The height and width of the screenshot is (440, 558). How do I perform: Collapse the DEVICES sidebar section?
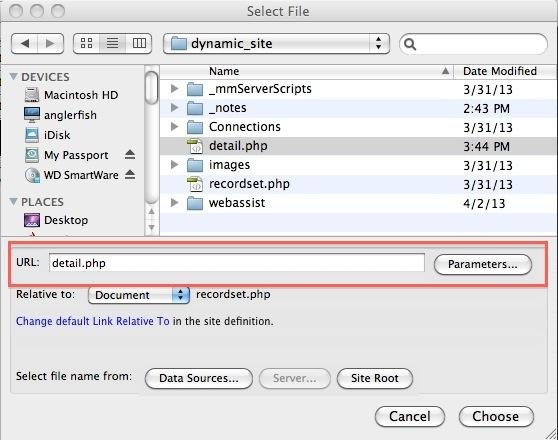(x=14, y=76)
